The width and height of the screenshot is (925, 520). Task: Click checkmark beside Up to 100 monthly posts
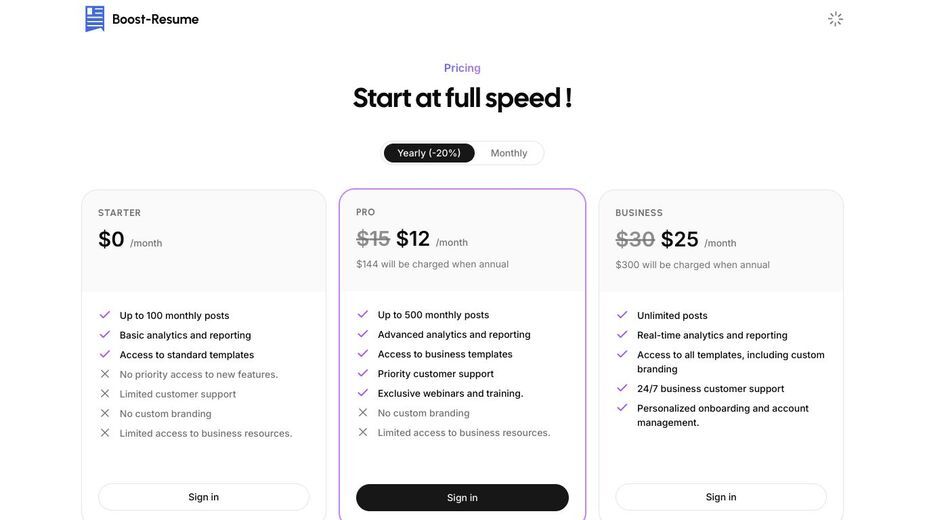[104, 315]
